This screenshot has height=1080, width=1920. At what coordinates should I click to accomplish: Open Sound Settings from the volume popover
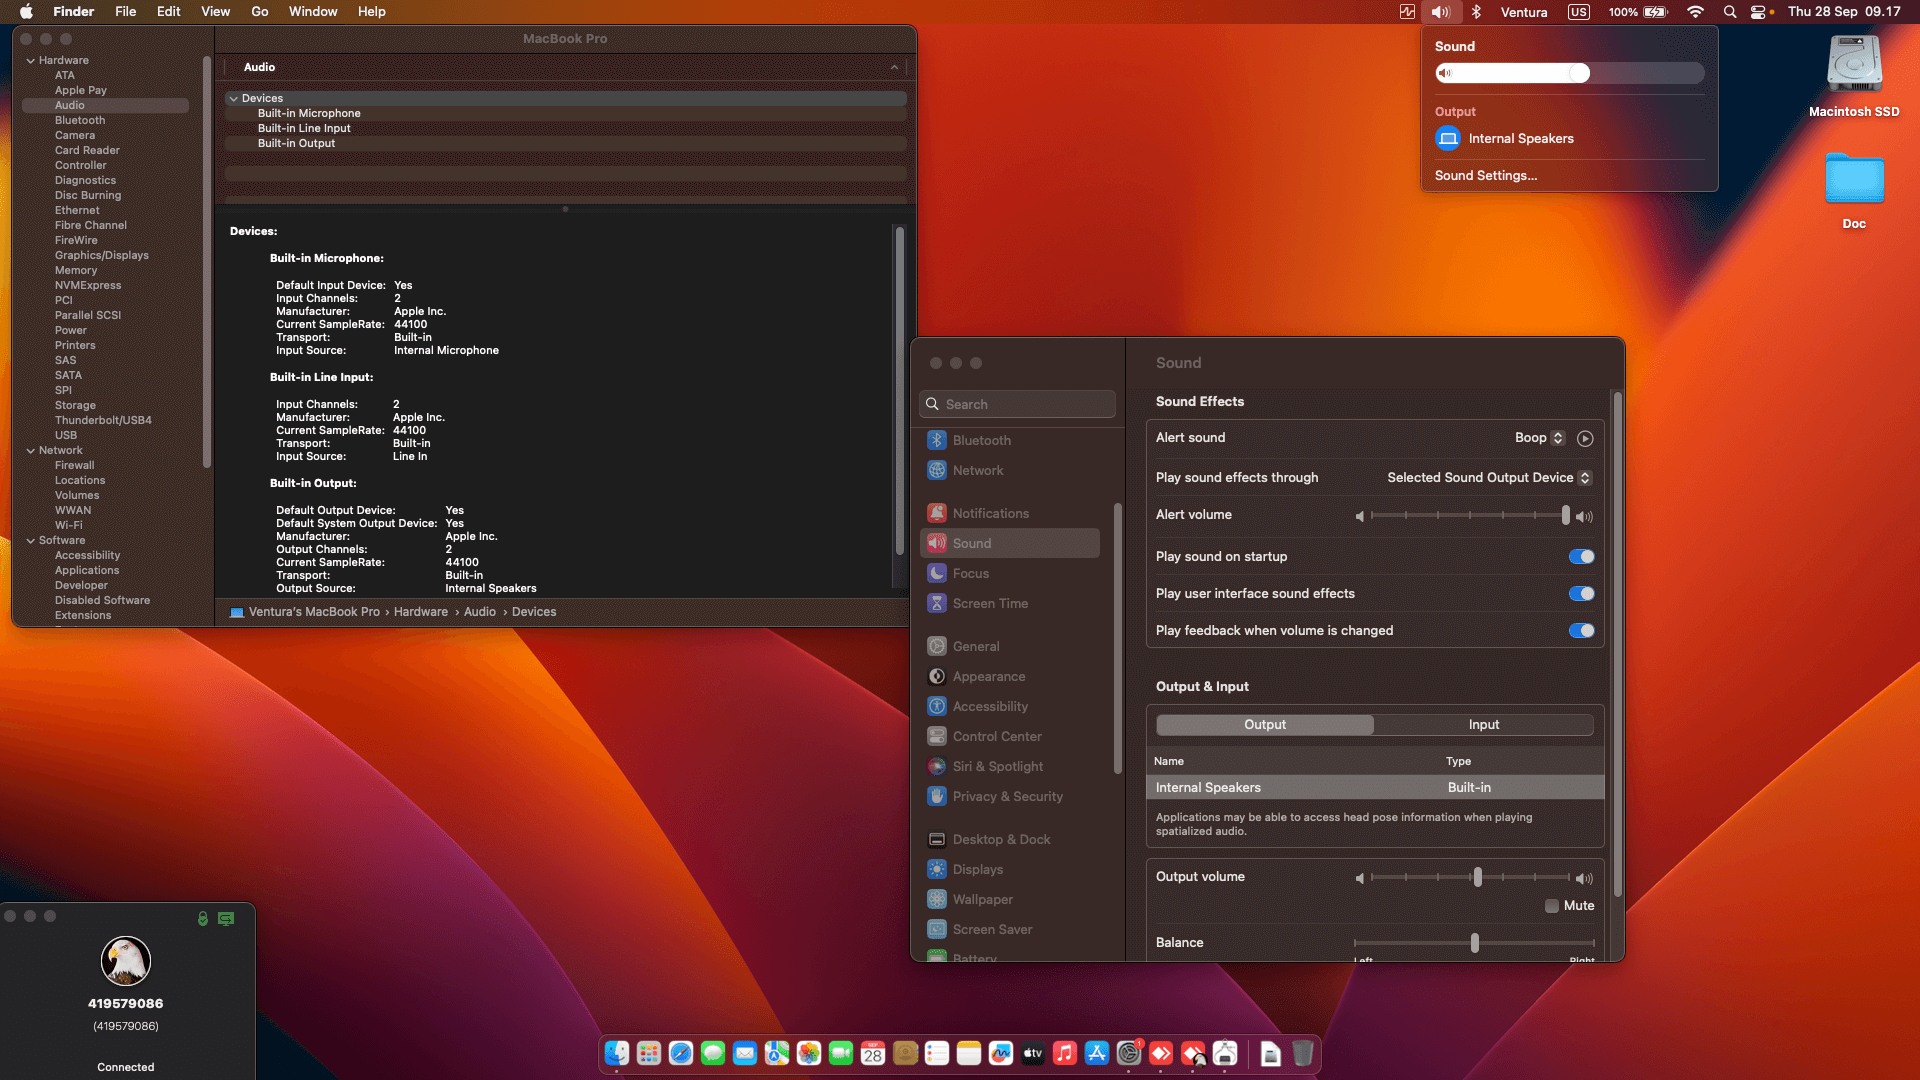pos(1485,175)
